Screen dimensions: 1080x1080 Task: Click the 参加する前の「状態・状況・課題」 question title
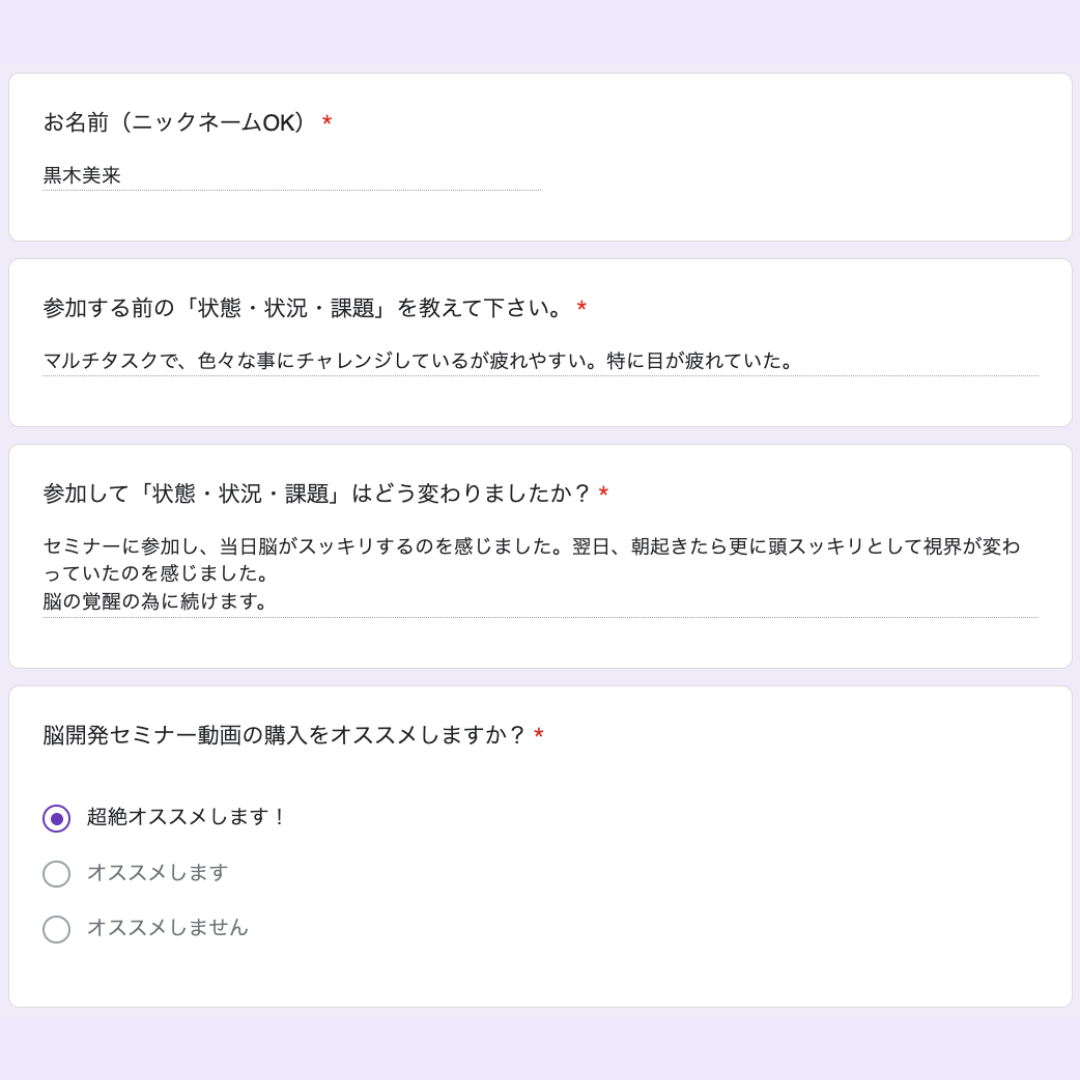click(x=304, y=308)
